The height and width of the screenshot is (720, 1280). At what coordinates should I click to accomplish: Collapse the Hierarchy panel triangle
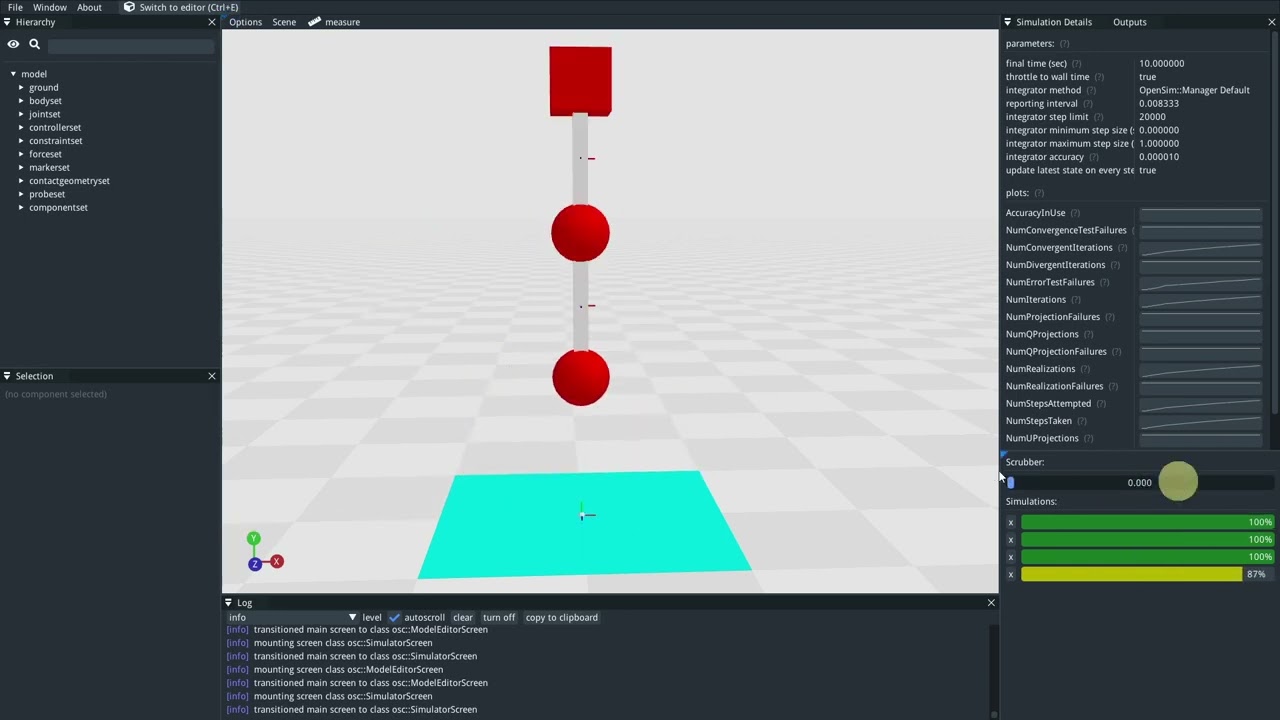[7, 22]
